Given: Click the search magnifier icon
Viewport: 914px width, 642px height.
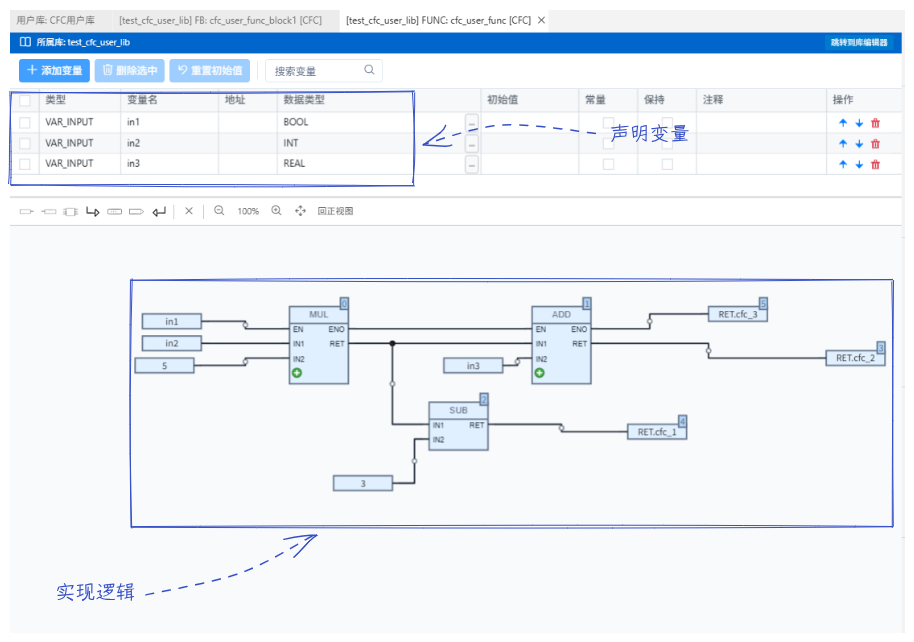Looking at the screenshot, I should click(x=369, y=70).
